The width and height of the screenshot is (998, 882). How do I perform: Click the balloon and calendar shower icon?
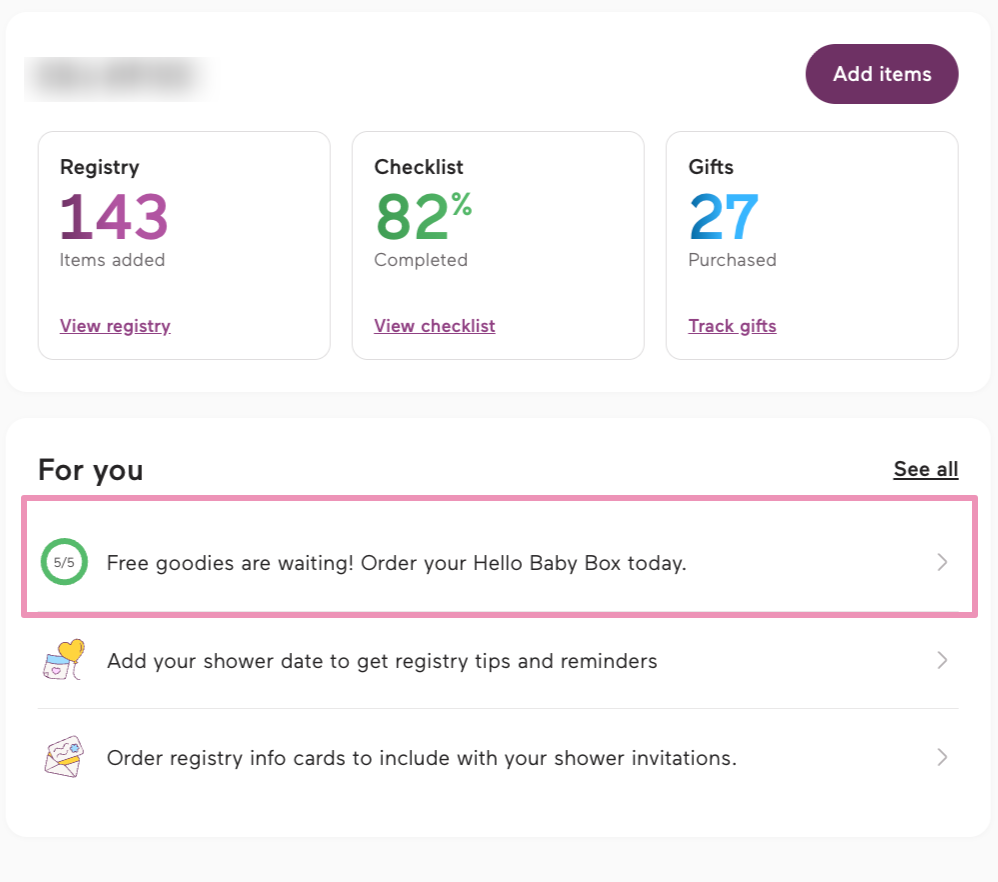click(x=64, y=660)
